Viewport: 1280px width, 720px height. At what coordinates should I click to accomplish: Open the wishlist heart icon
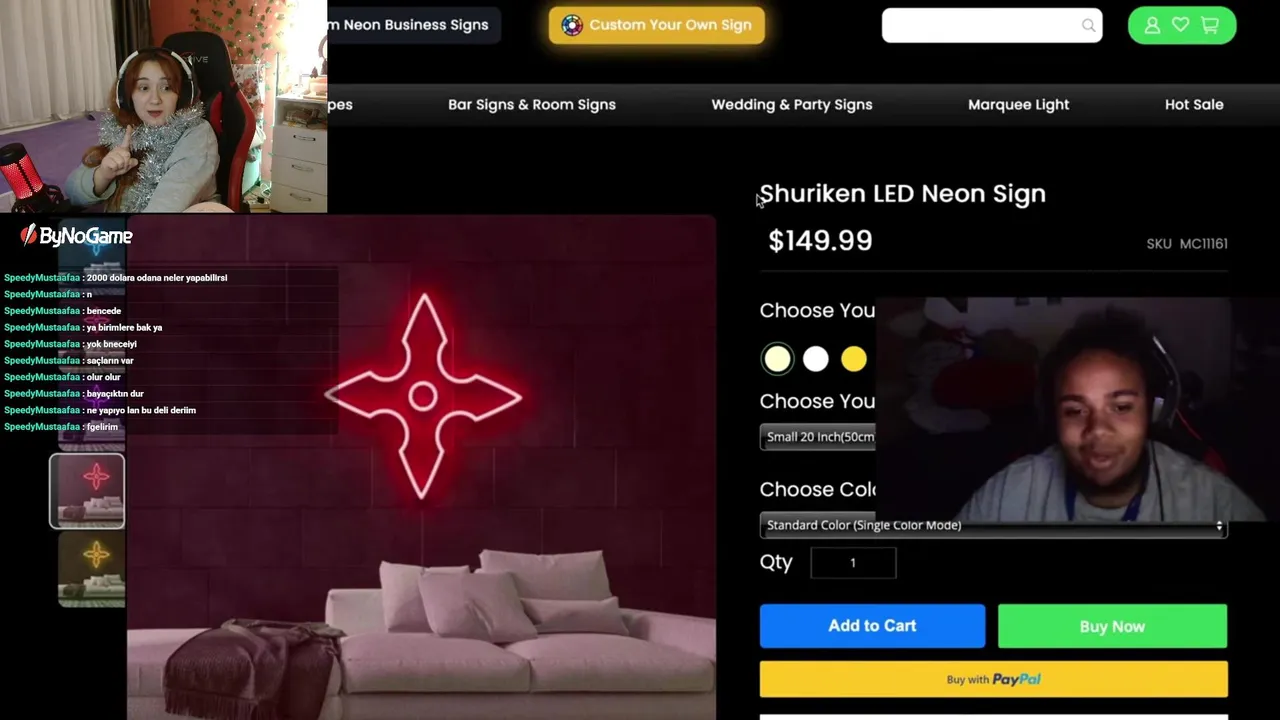(x=1181, y=25)
